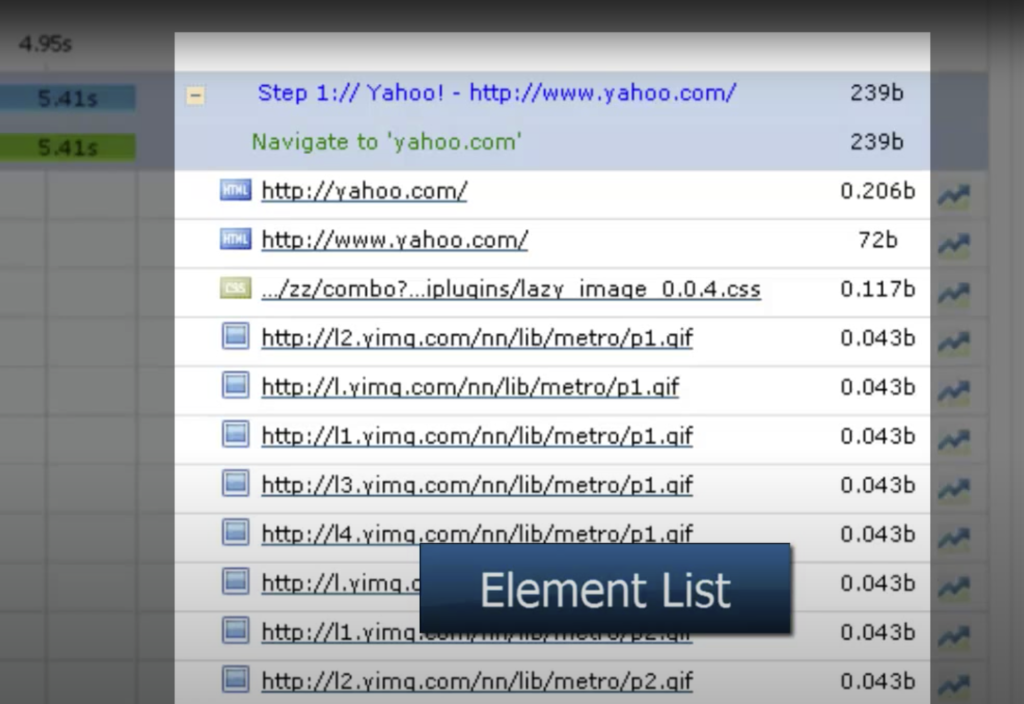Open the trend chart for lazy_image_0.0.4.css

(x=954, y=293)
